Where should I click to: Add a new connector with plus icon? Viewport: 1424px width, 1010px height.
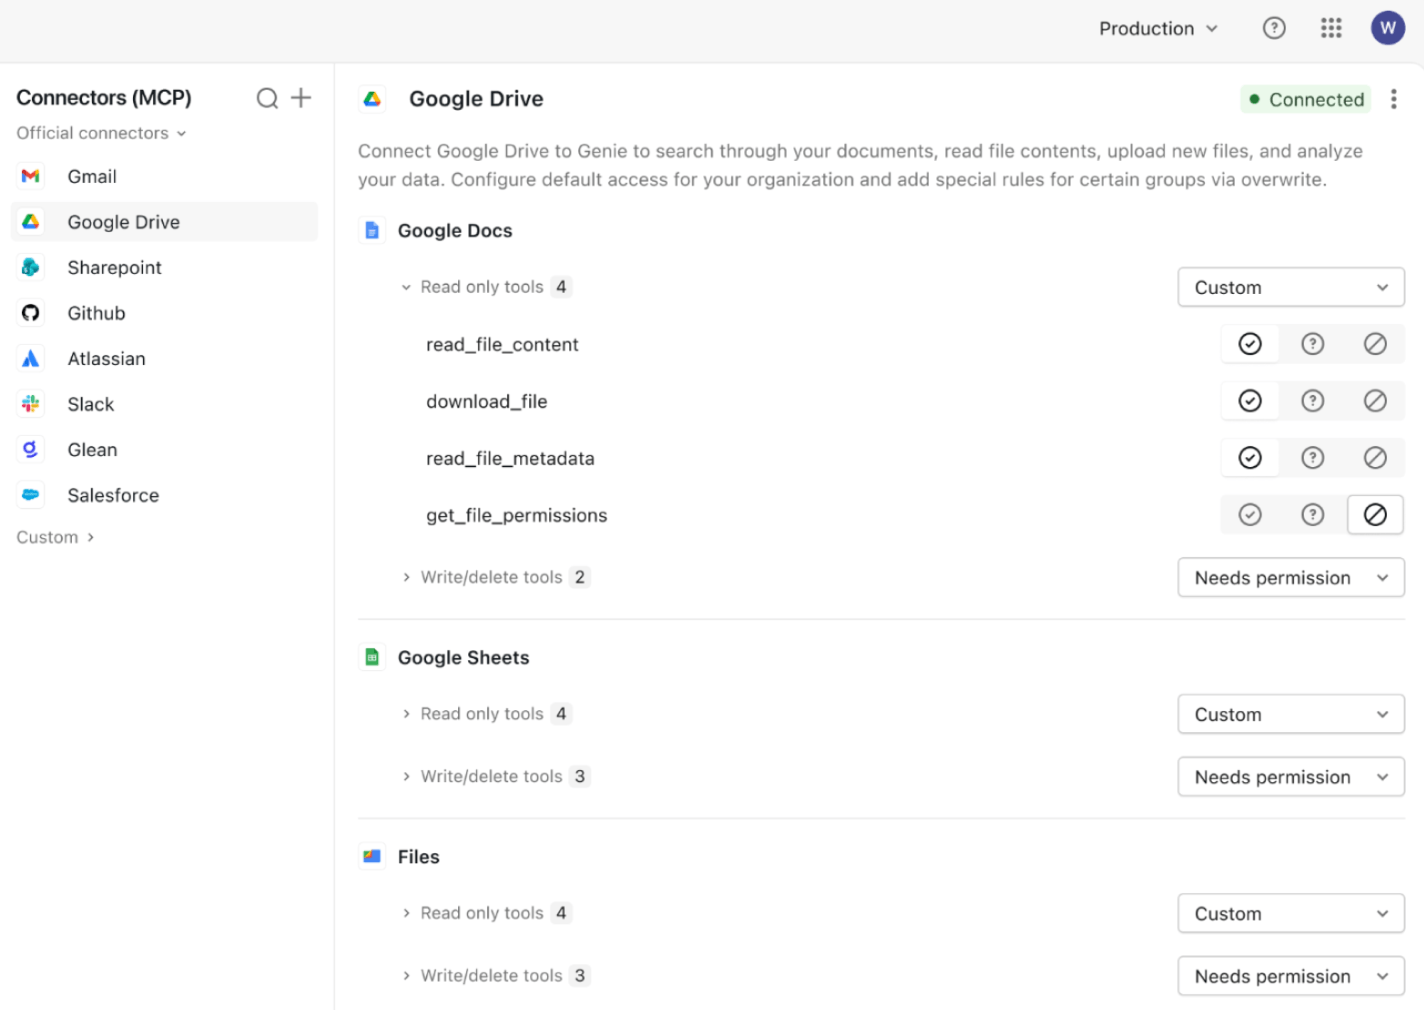click(301, 98)
